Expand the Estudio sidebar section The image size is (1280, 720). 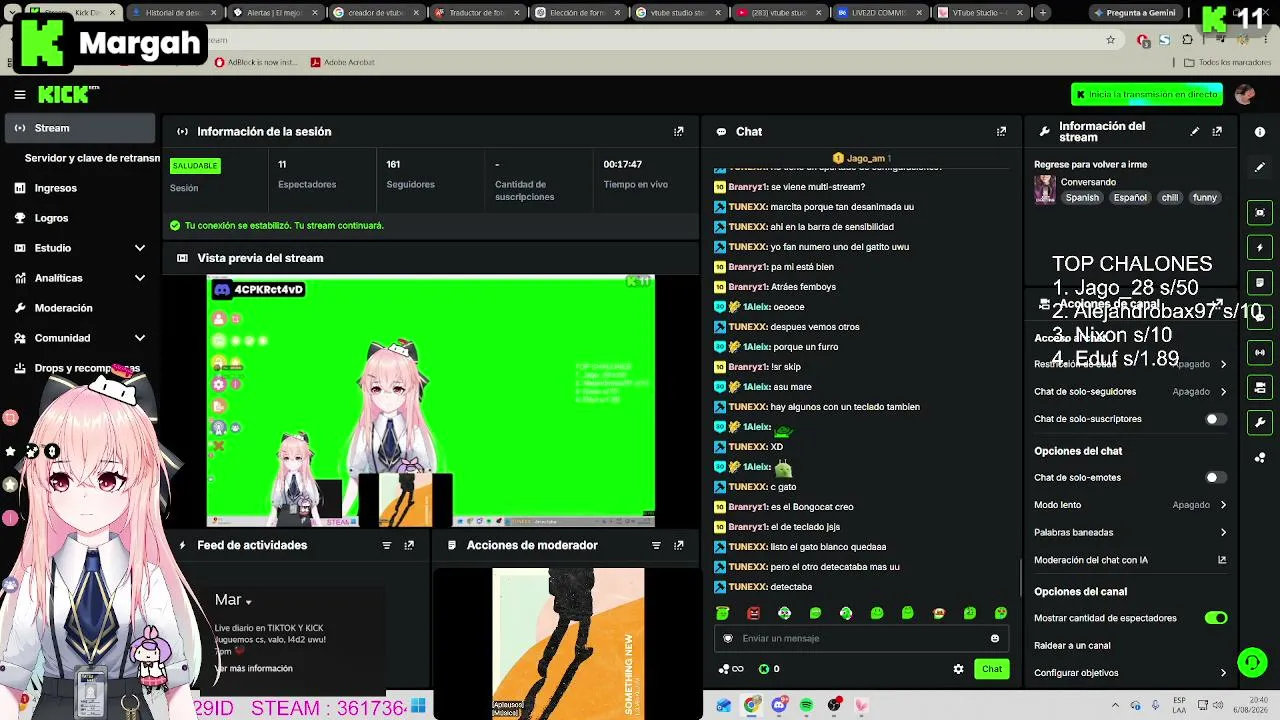[140, 248]
